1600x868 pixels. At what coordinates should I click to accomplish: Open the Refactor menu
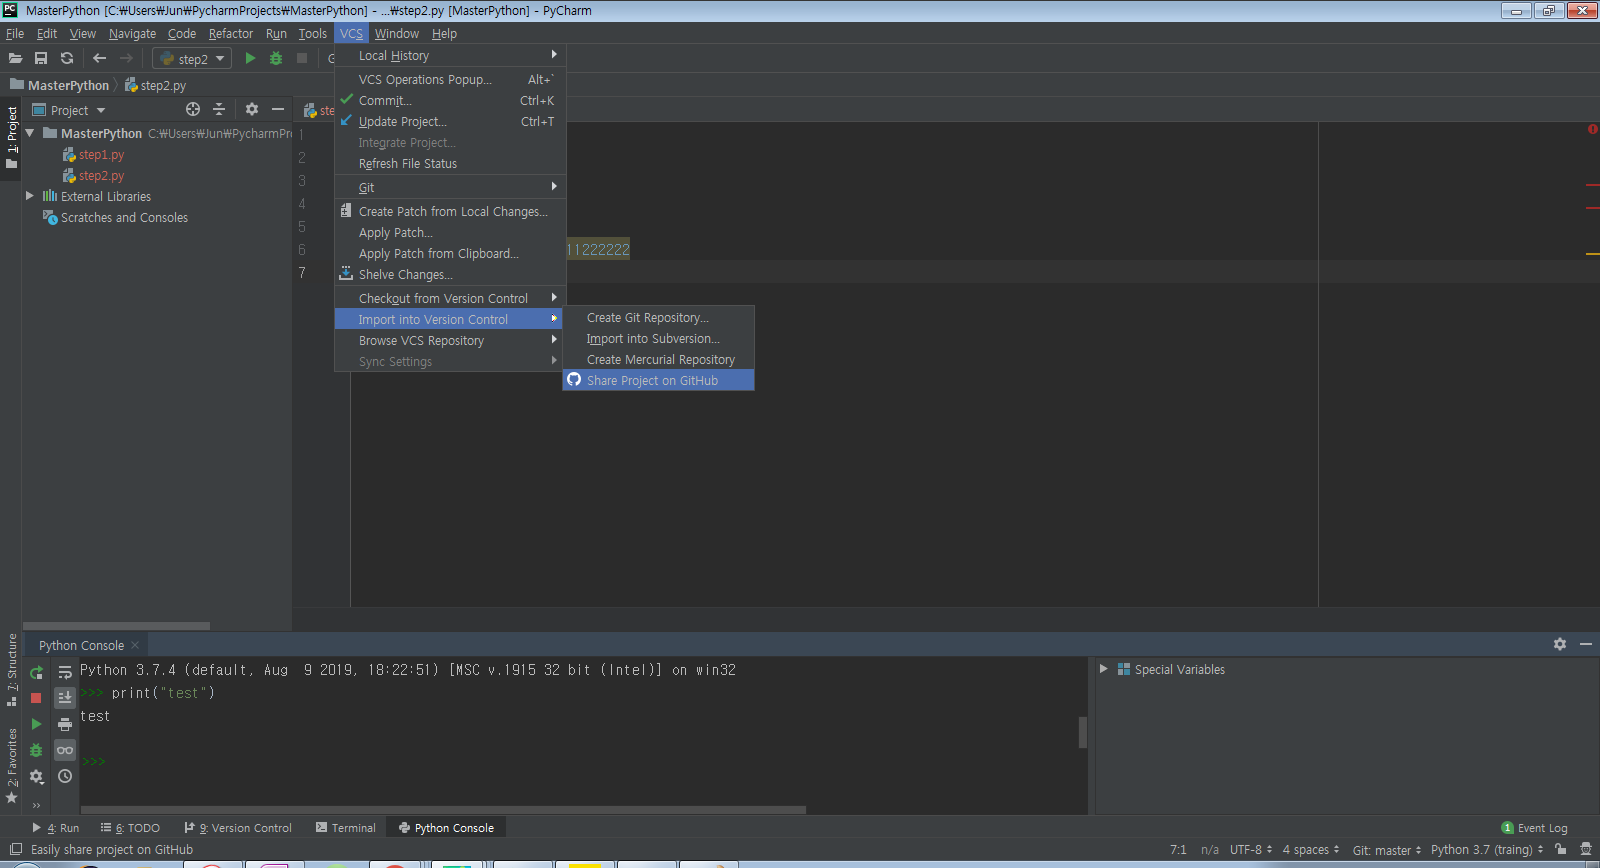(x=230, y=33)
